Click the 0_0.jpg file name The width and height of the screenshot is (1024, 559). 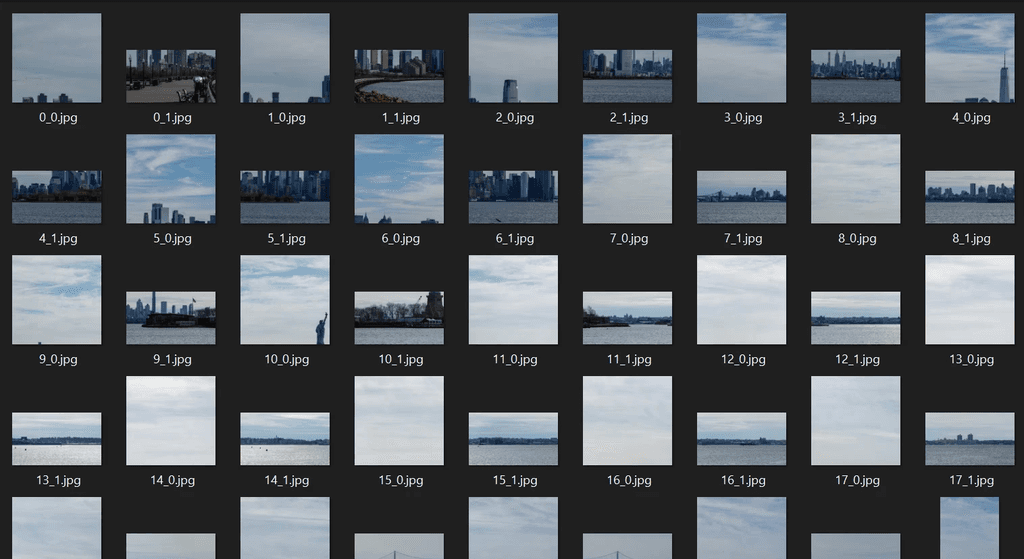pos(58,118)
